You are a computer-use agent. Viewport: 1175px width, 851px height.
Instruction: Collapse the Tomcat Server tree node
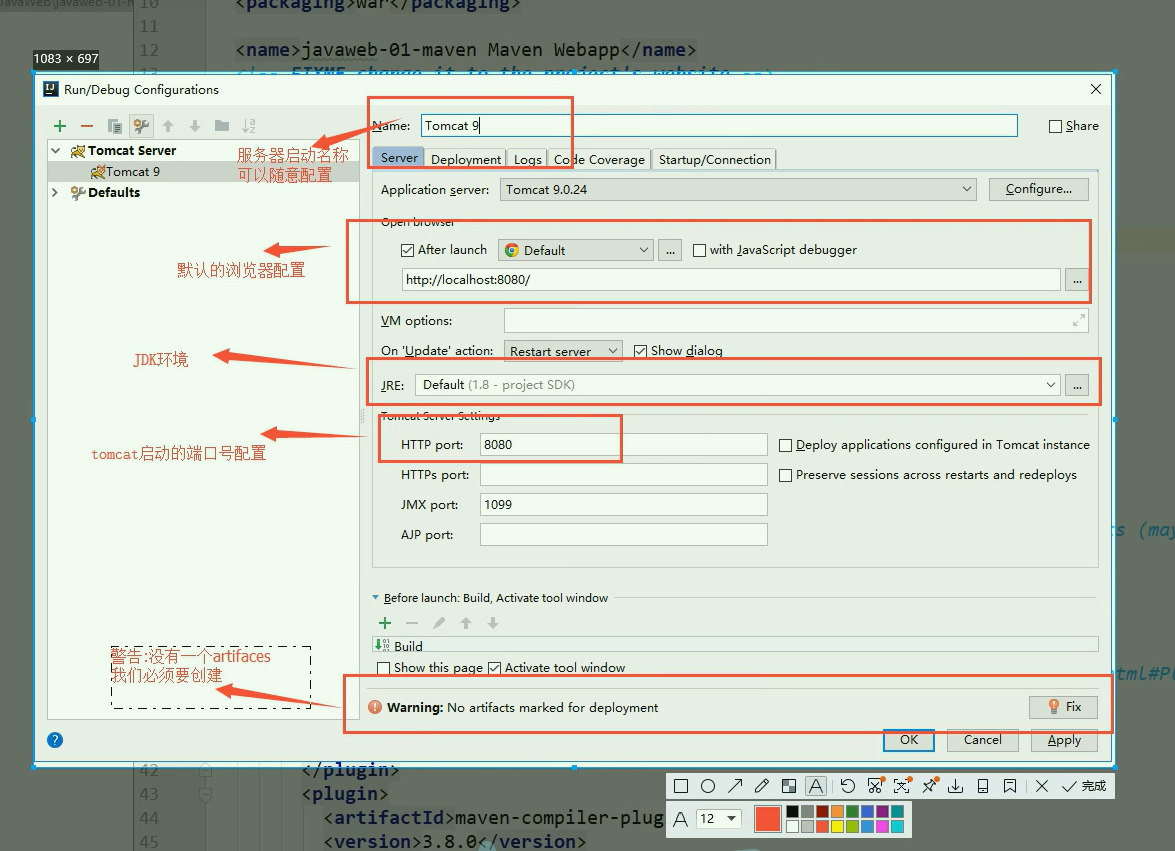[55, 151]
